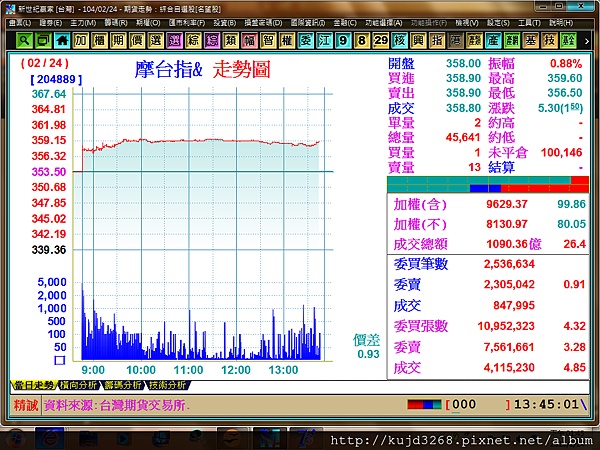
Task: Click the 期 futures toolbar button
Action: (x=118, y=40)
